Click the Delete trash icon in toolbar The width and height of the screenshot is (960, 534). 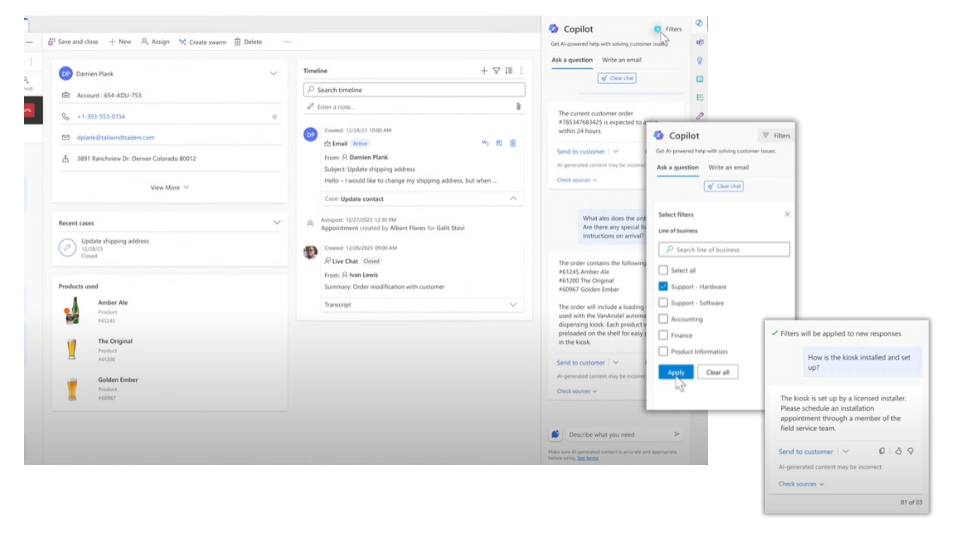(237, 42)
